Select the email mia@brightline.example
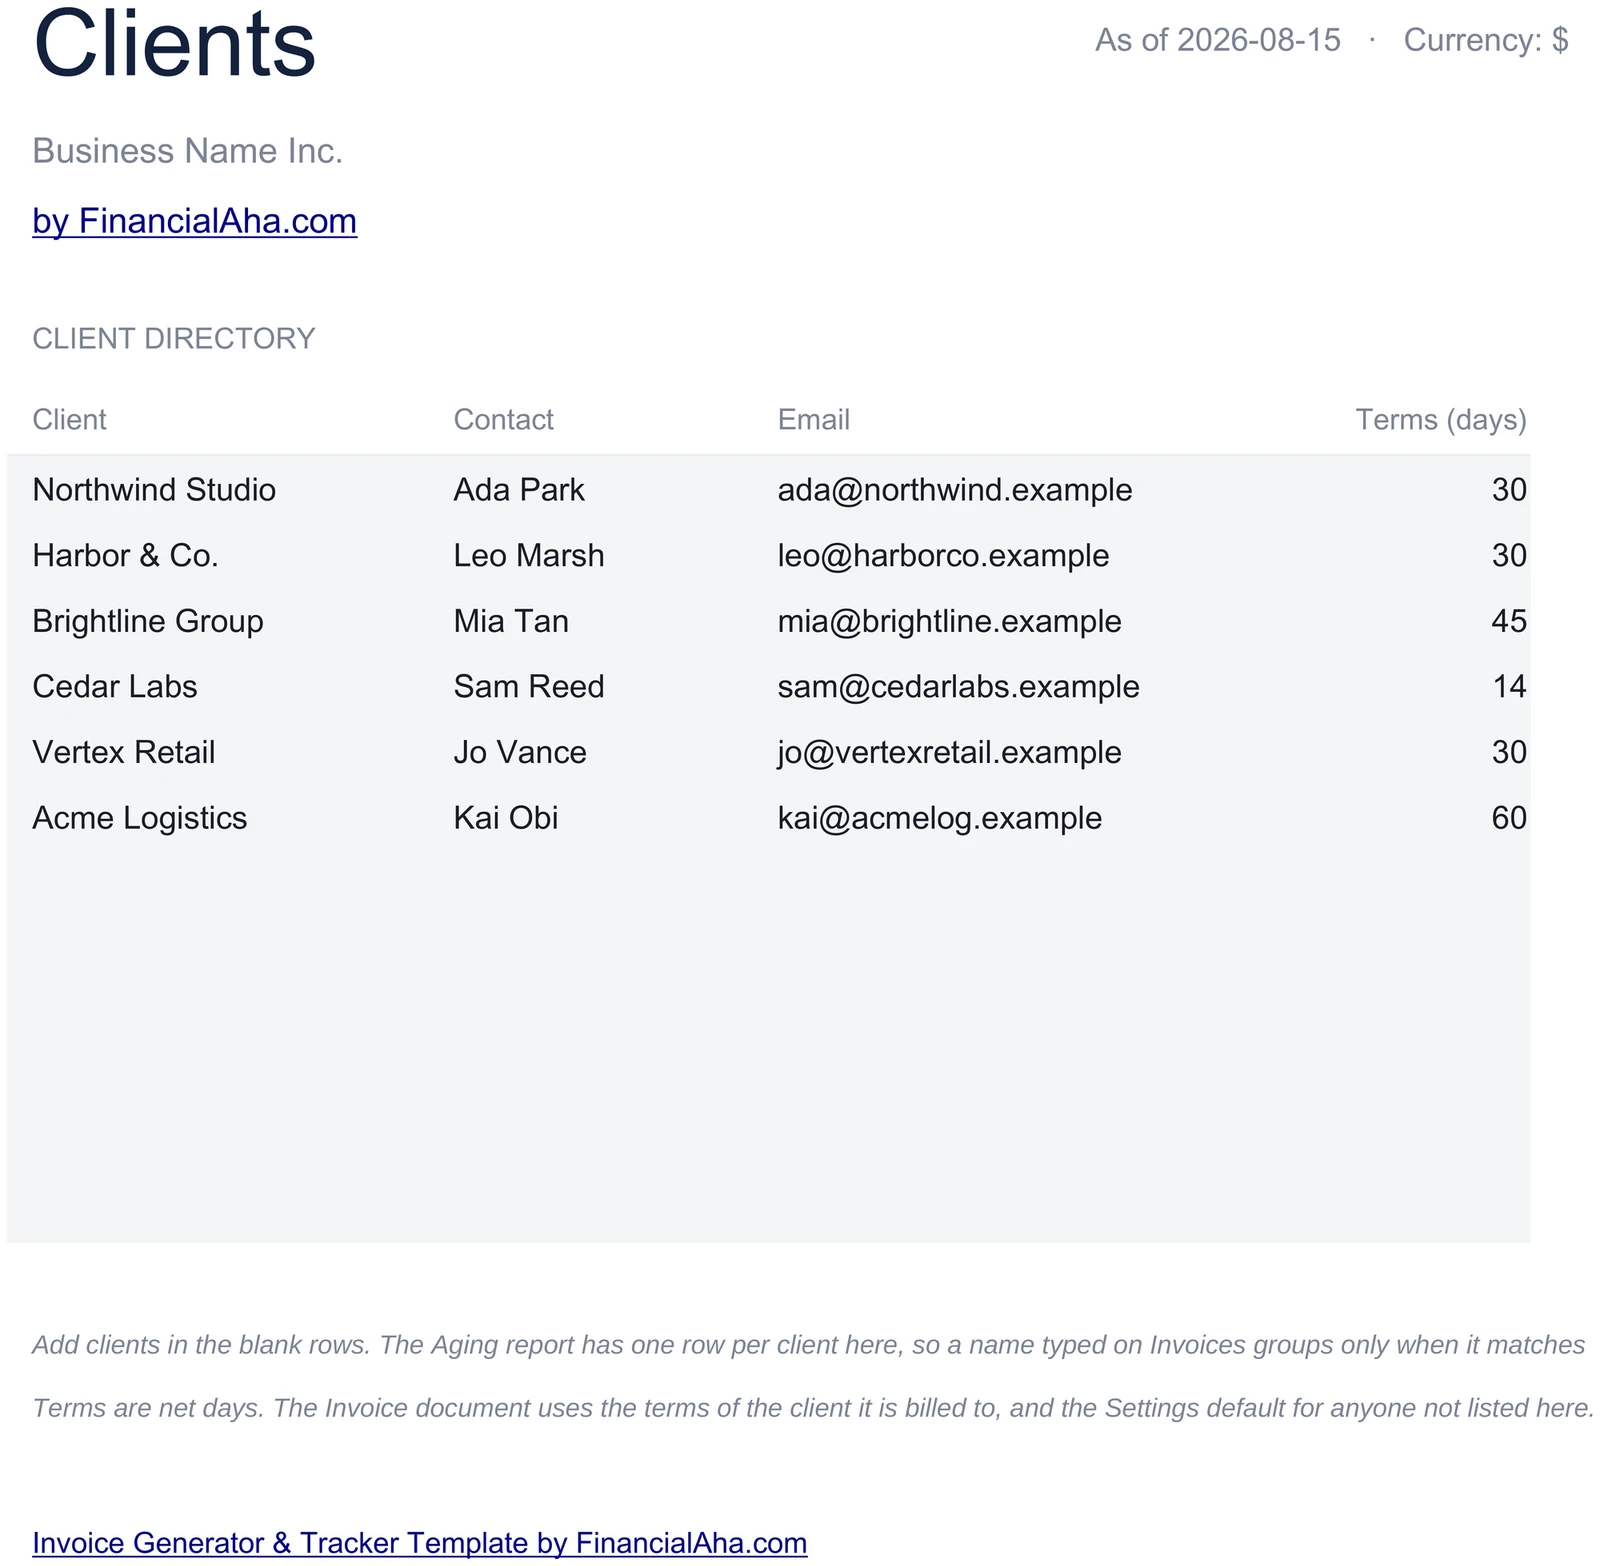This screenshot has height=1566, width=1600. (950, 621)
